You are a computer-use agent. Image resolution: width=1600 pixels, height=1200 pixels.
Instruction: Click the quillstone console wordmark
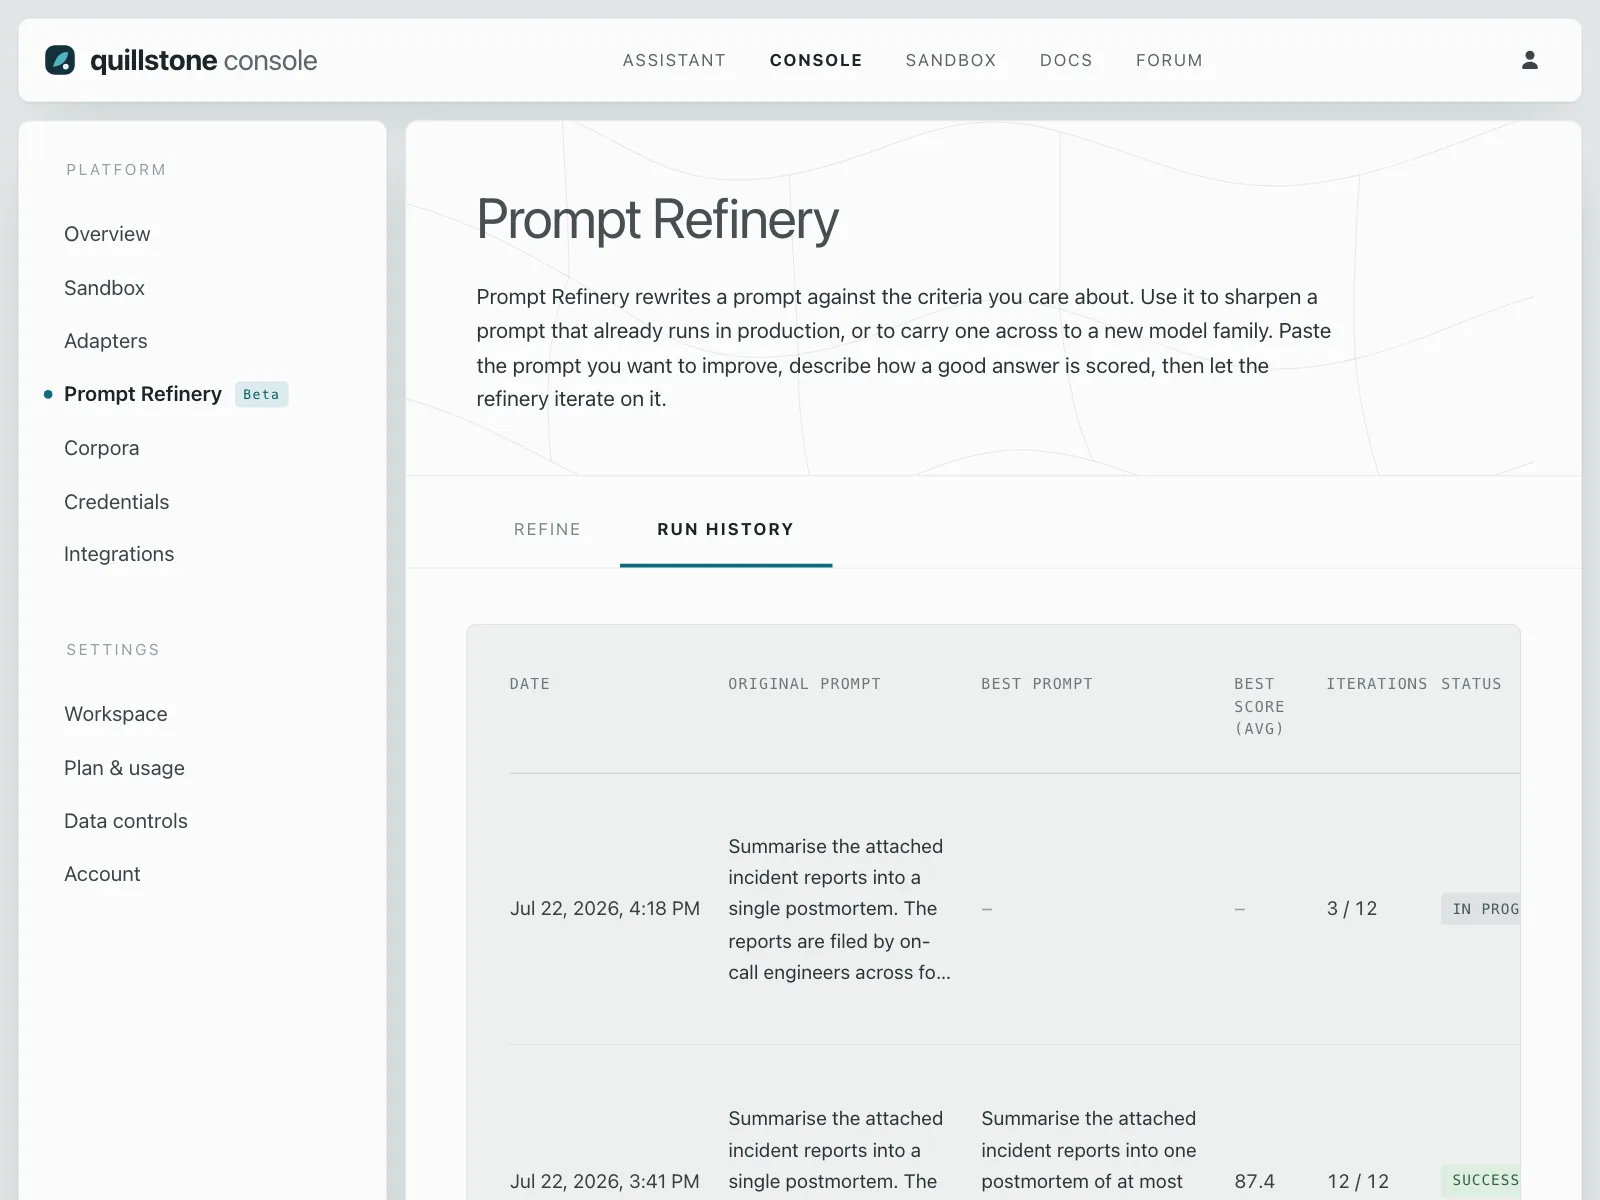[x=203, y=60]
